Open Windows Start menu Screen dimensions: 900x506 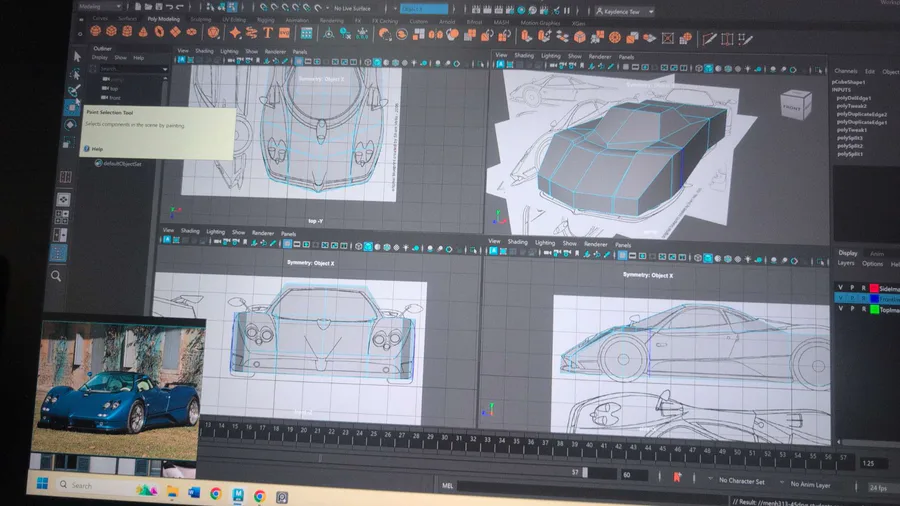(42, 484)
